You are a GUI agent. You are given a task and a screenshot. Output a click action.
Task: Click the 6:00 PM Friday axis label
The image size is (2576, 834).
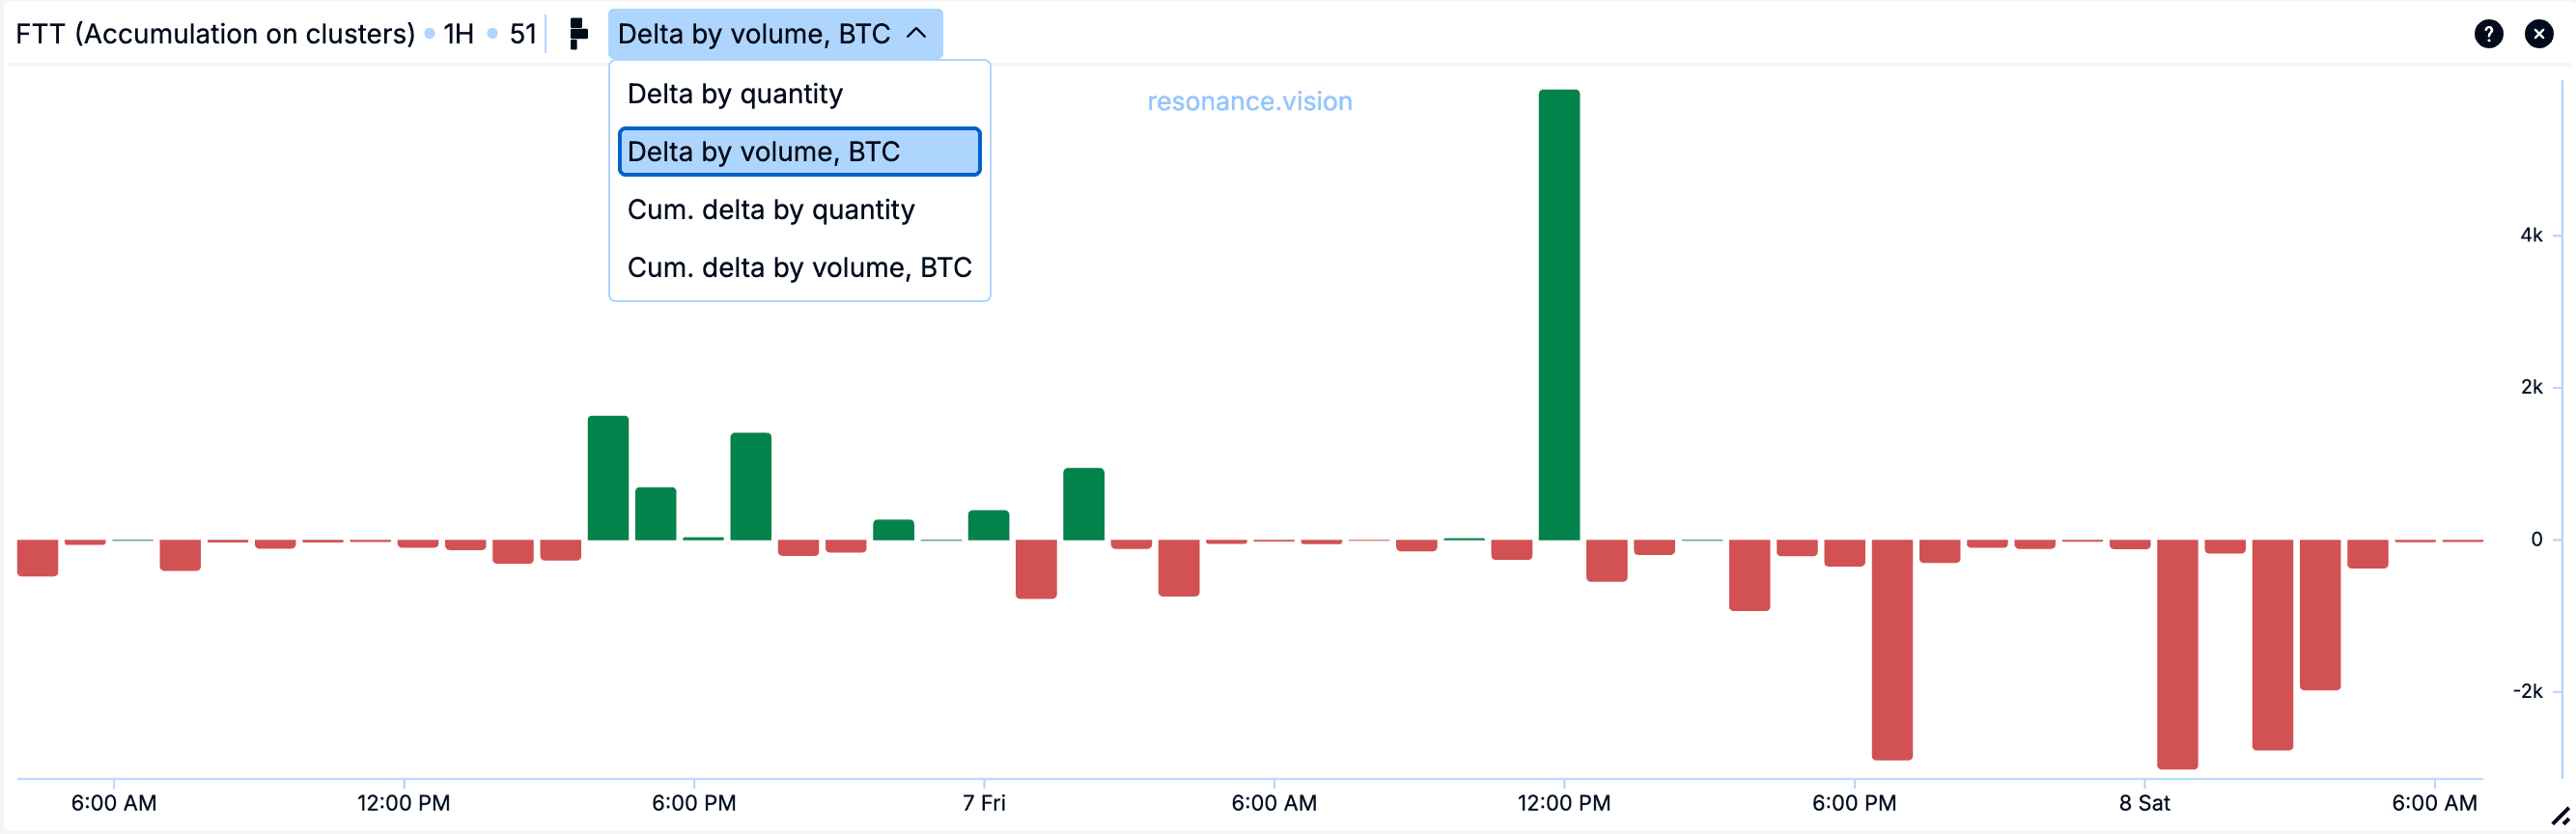click(x=1853, y=803)
